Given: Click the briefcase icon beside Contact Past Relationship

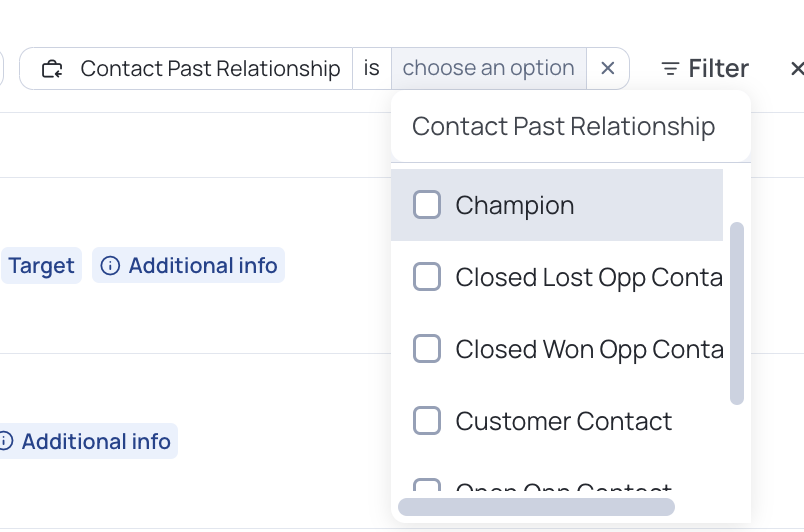Looking at the screenshot, I should 52,69.
